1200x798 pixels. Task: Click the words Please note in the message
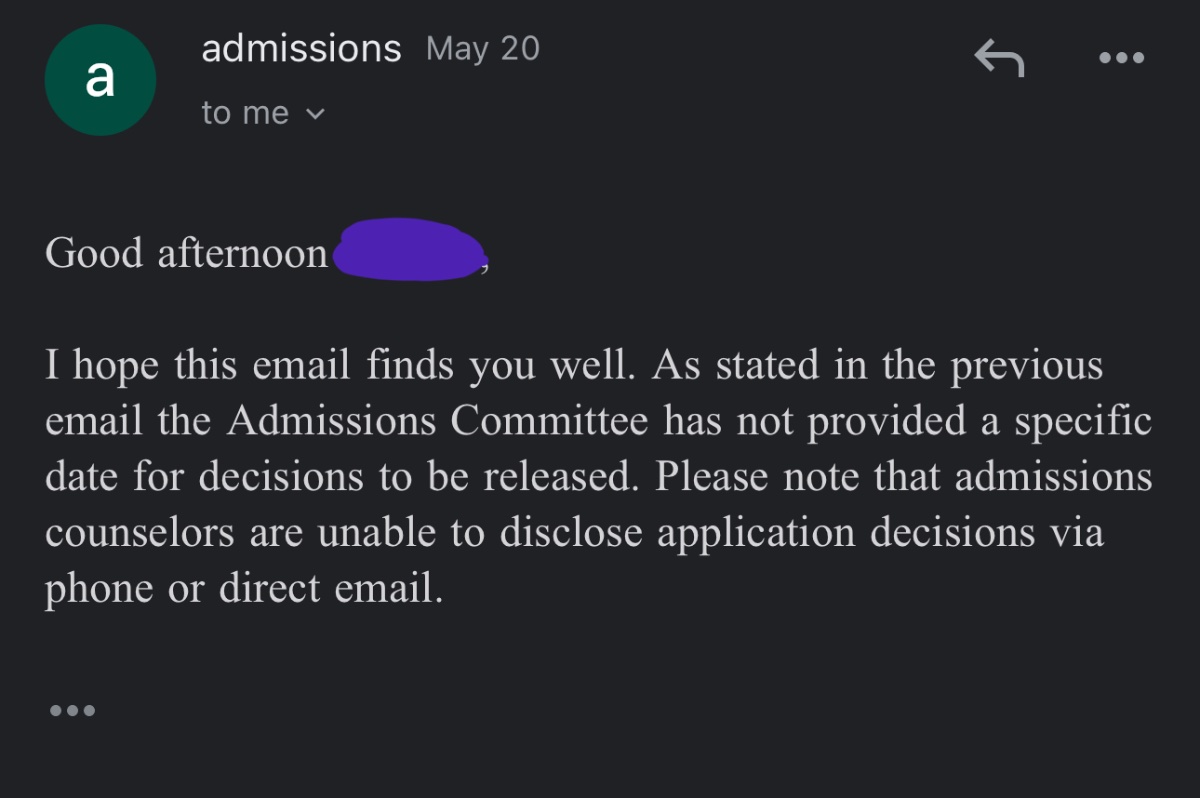tap(760, 478)
